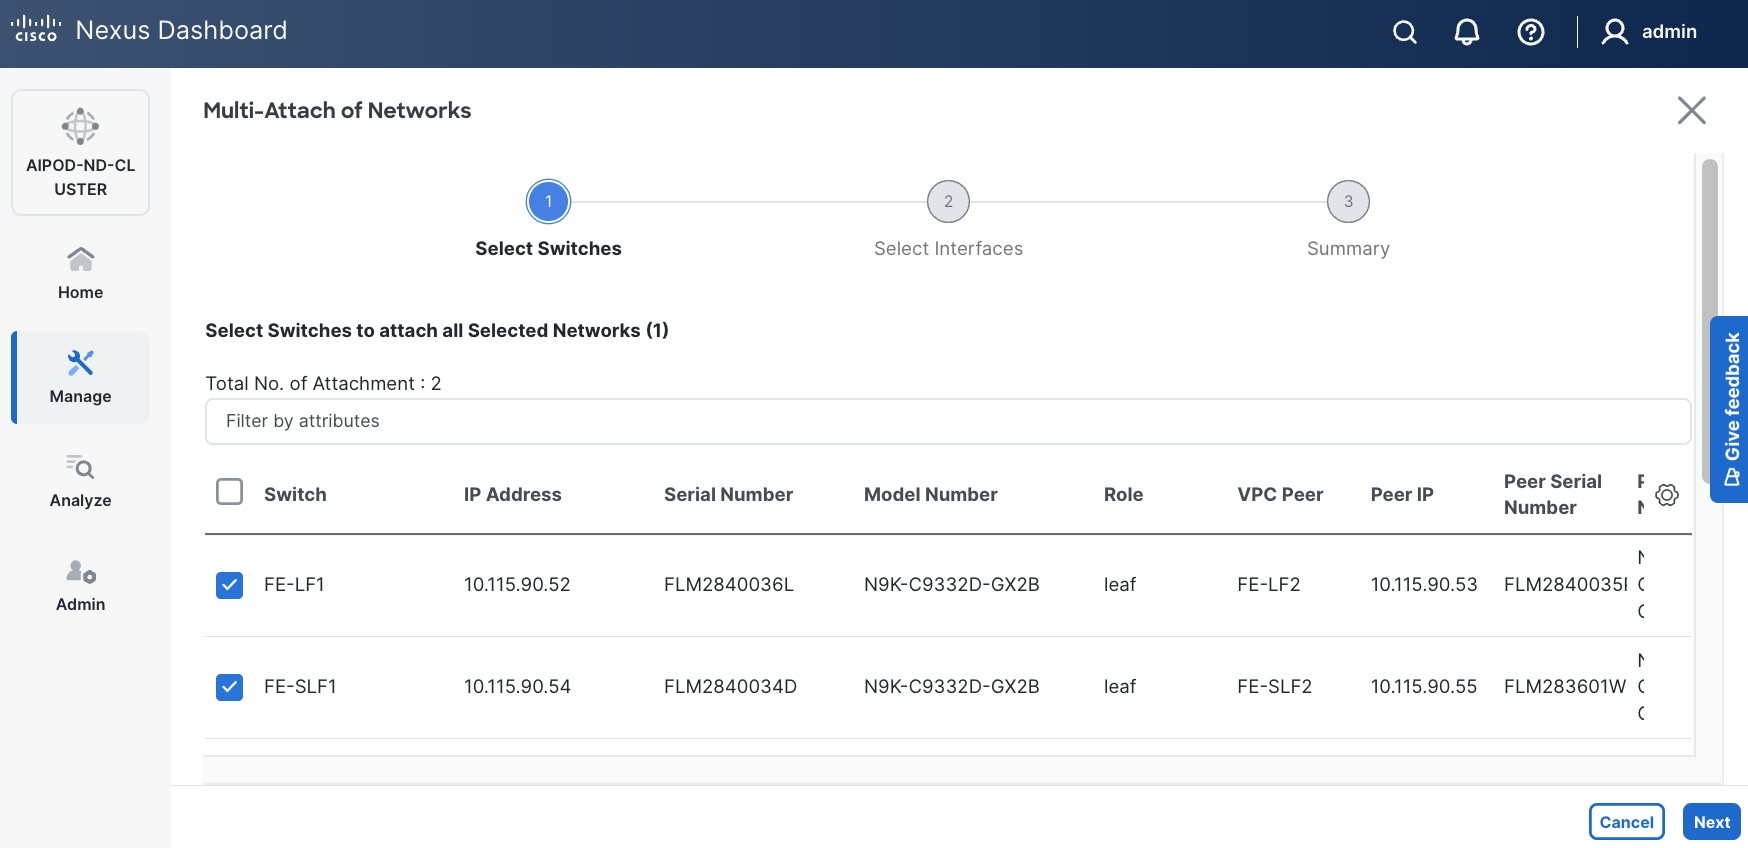Viewport: 1748px width, 848px height.
Task: Click the Filter by attributes field
Action: click(947, 422)
